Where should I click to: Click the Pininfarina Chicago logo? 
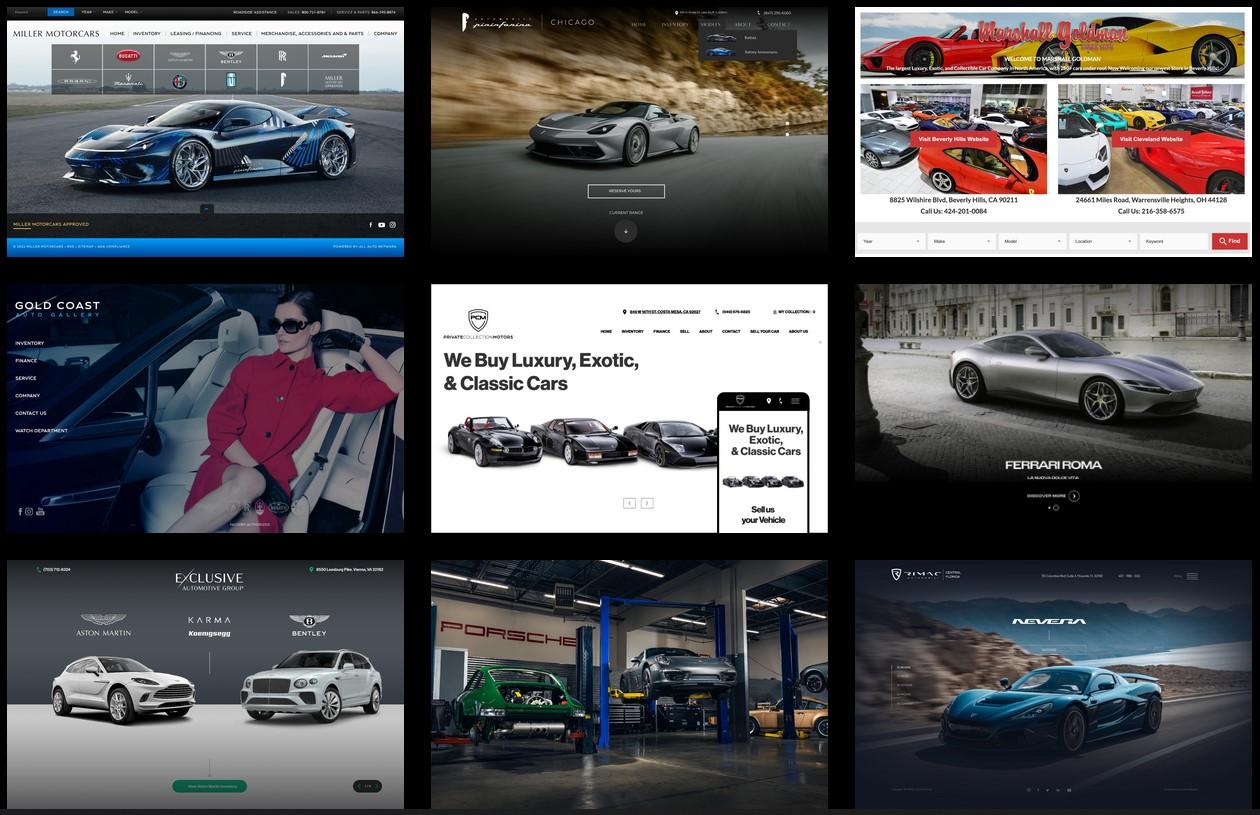[x=528, y=22]
